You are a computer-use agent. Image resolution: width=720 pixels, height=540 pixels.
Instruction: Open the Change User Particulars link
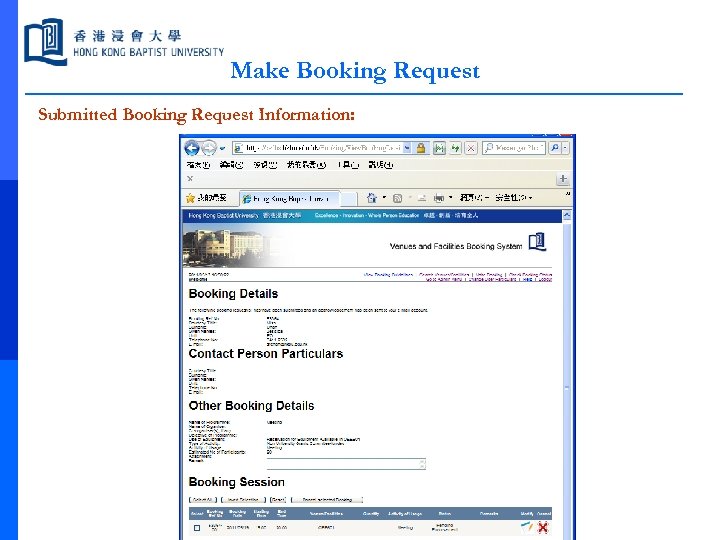(x=494, y=279)
